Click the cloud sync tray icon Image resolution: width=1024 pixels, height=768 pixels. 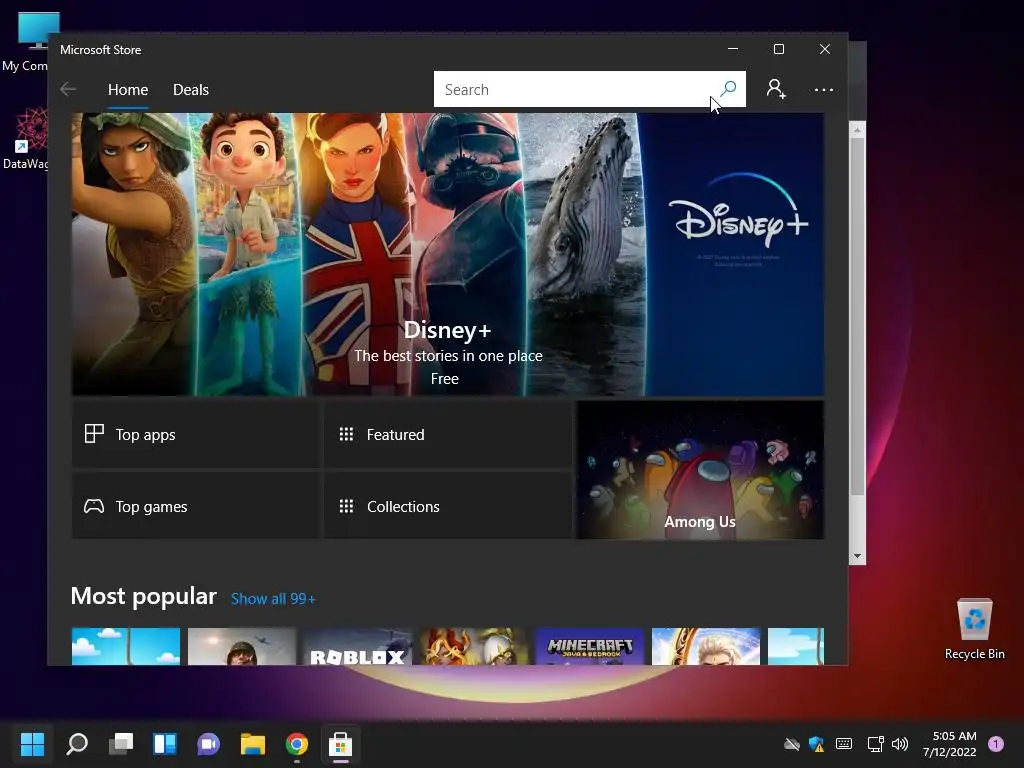[792, 744]
